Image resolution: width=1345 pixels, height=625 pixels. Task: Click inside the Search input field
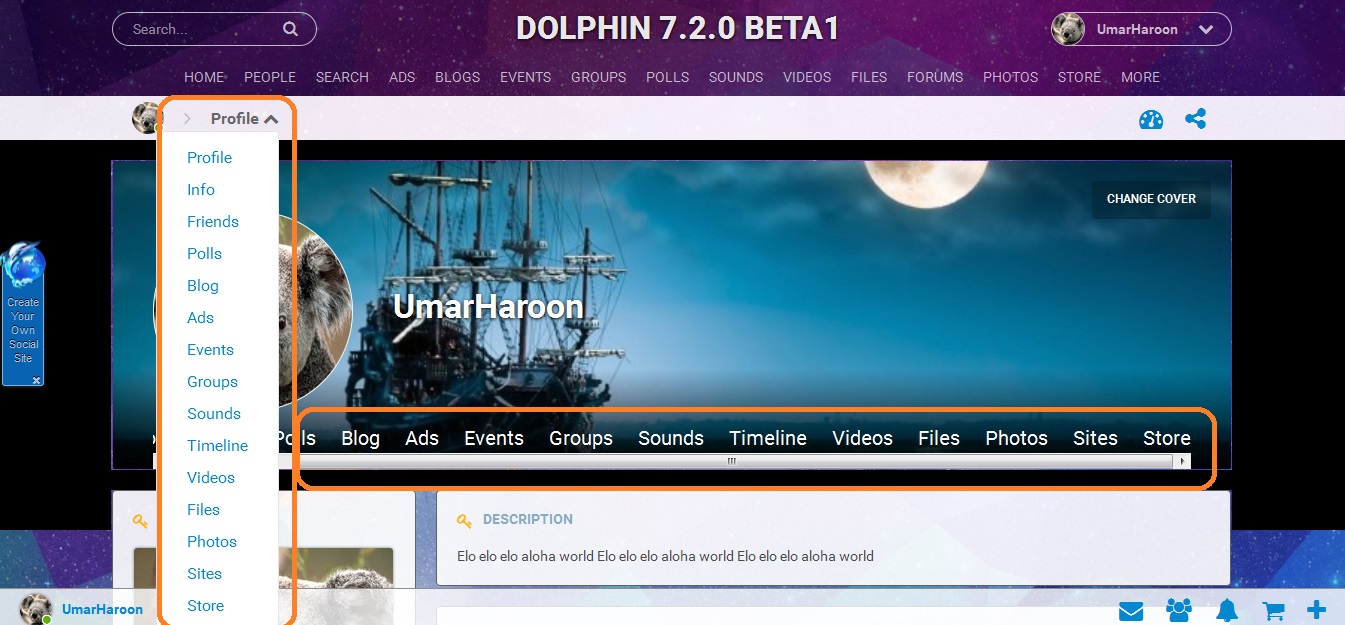[200, 29]
